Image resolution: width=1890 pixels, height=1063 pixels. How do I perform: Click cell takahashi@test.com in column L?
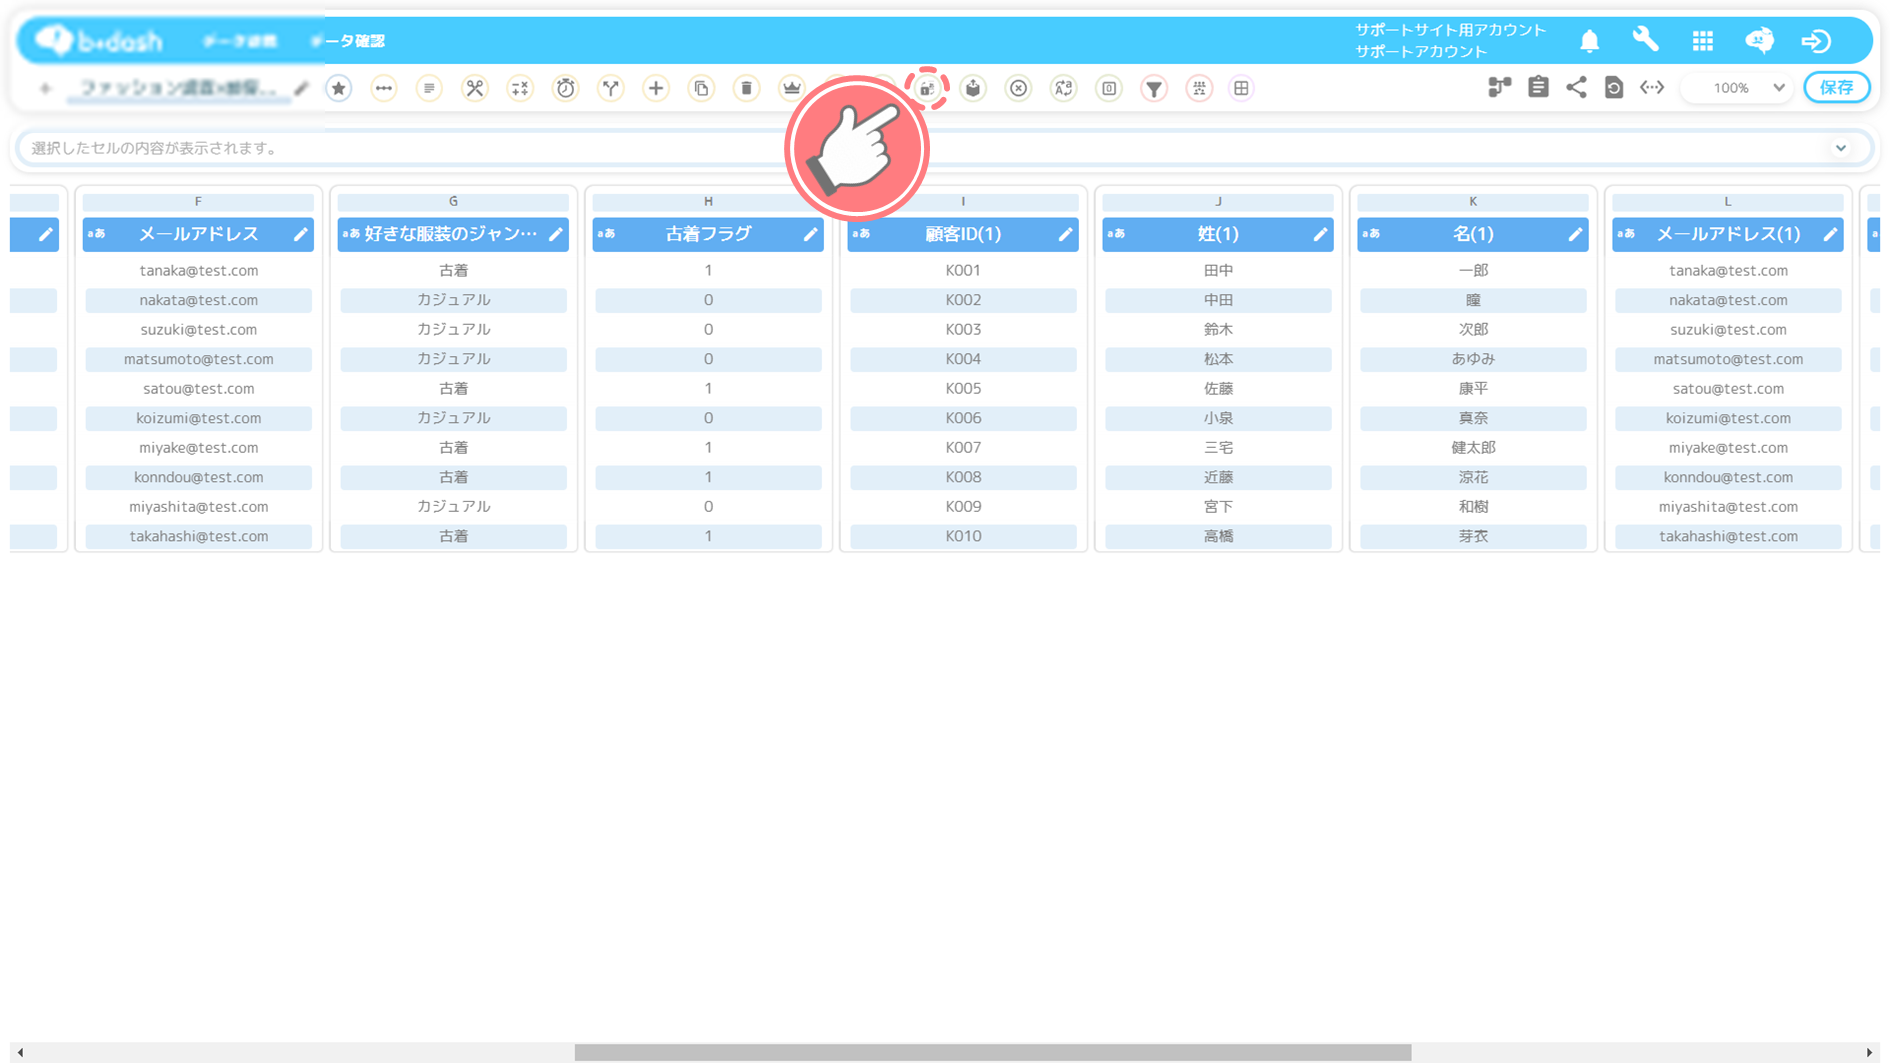[1728, 536]
